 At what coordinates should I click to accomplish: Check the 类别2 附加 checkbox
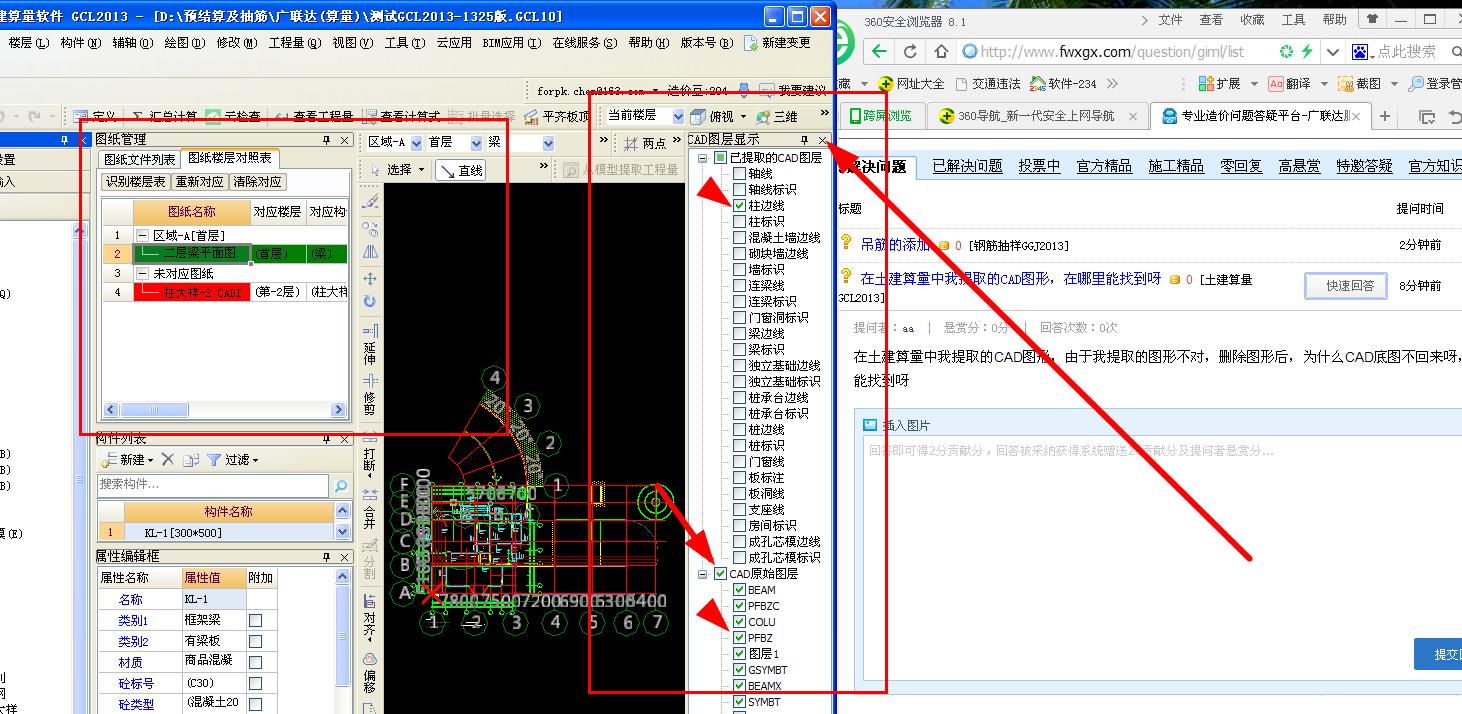click(255, 641)
